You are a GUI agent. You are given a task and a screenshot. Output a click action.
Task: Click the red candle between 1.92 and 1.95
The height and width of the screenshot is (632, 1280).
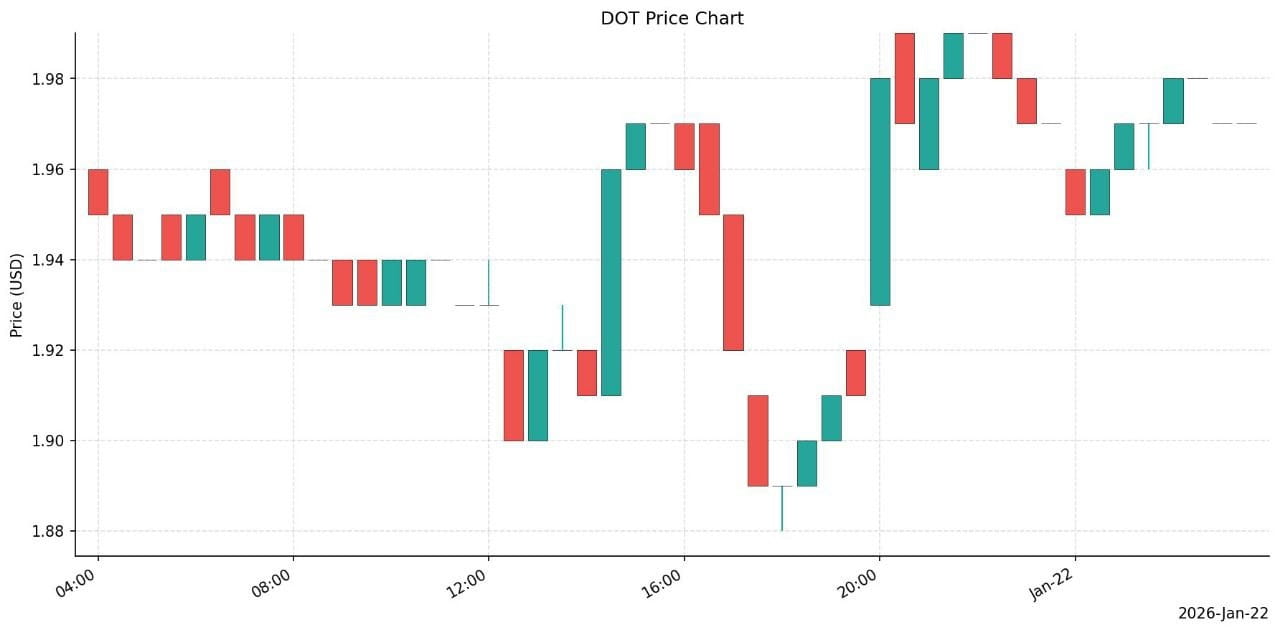[x=733, y=282]
